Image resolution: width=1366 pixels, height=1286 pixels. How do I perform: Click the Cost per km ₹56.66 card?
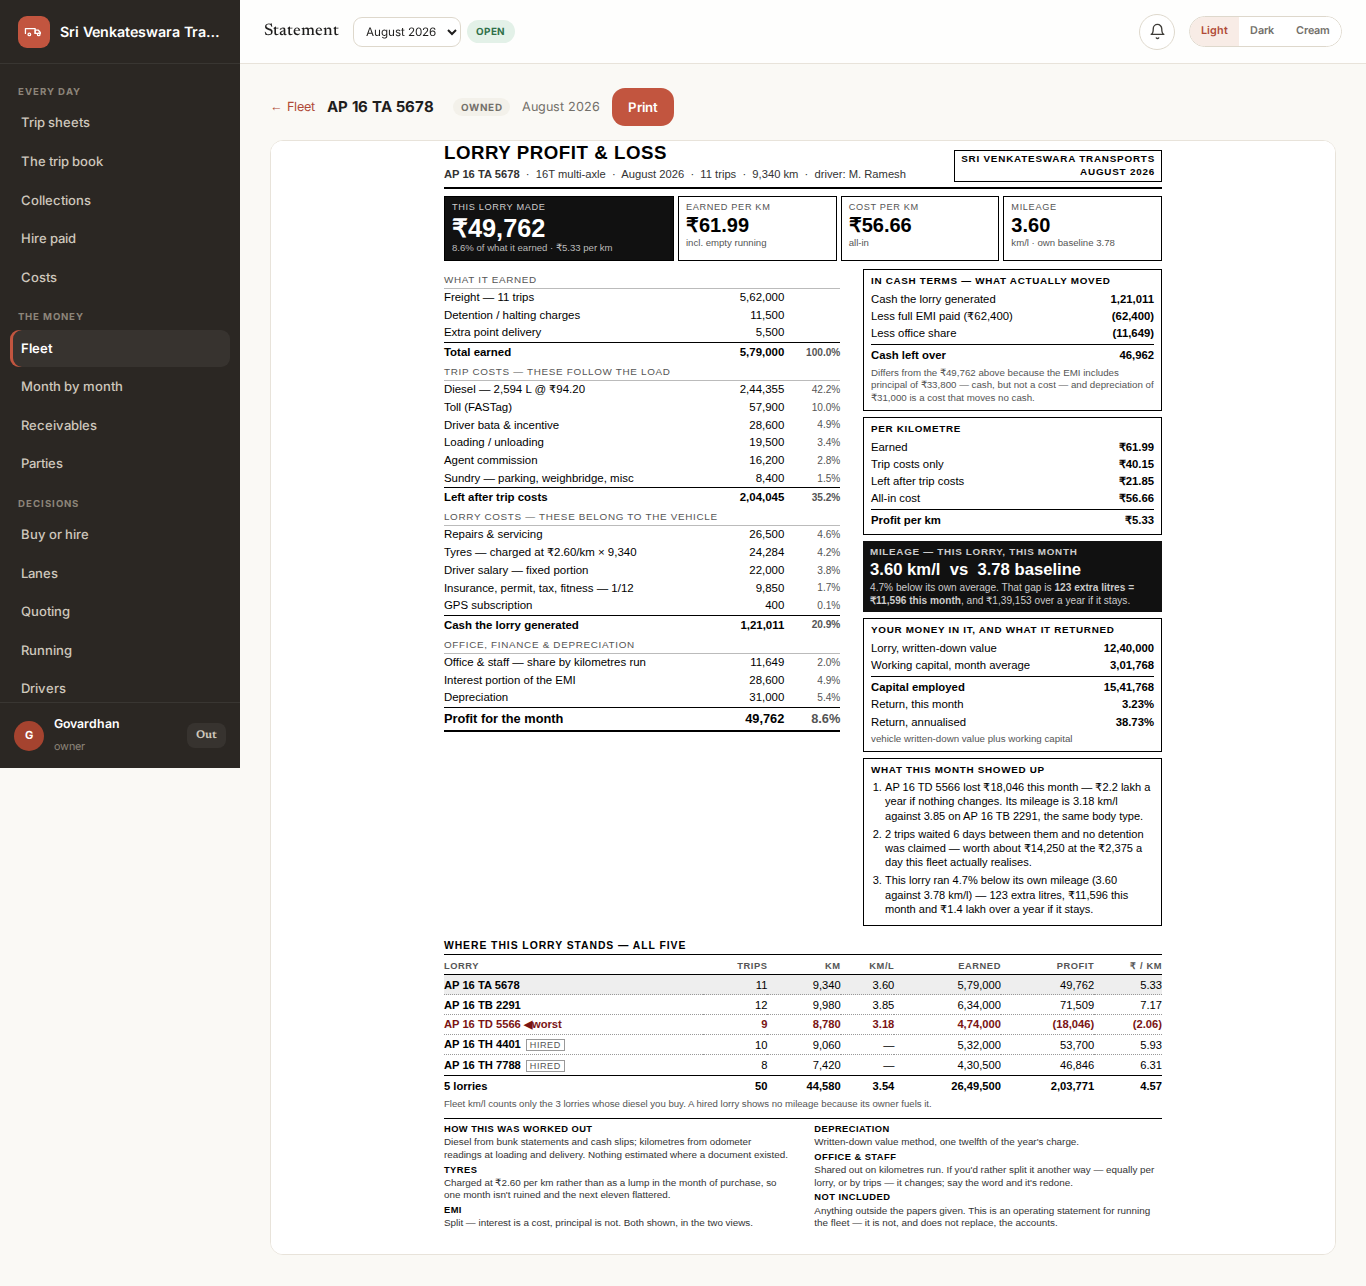[920, 228]
